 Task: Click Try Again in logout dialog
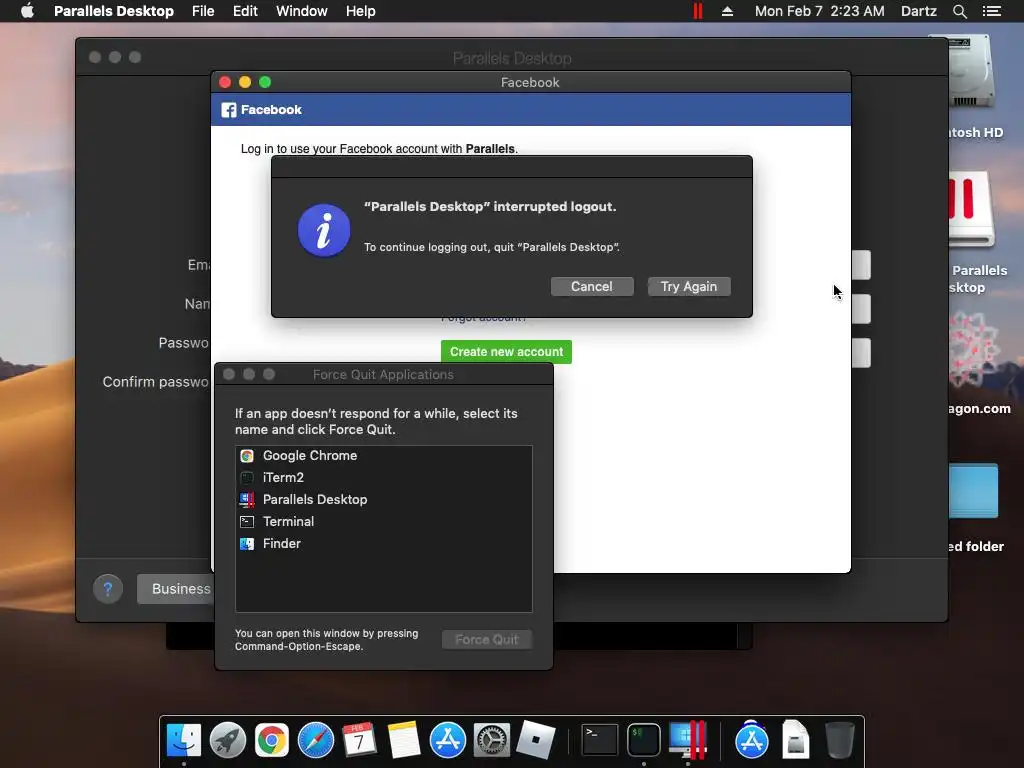689,287
